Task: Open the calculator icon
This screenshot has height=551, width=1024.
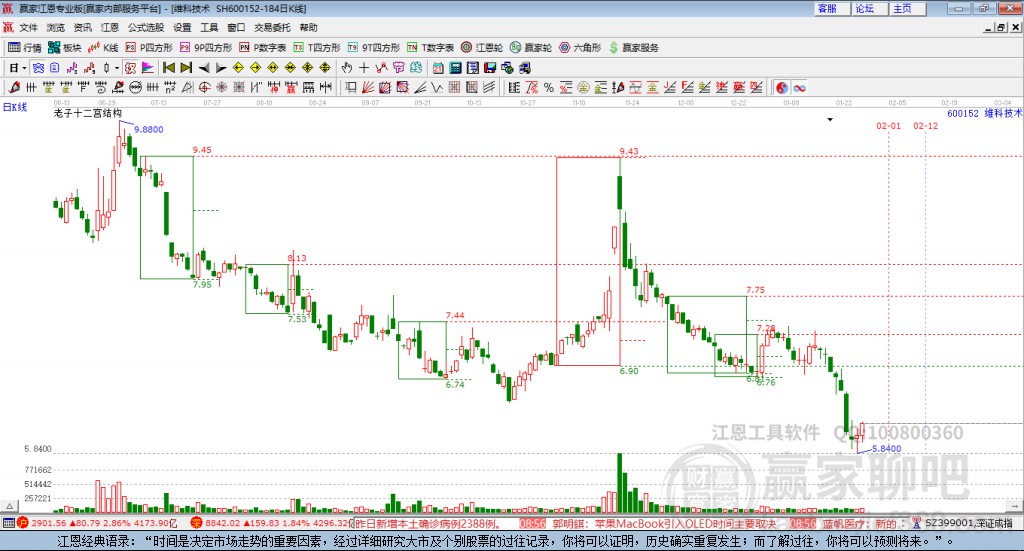Action: coord(455,68)
